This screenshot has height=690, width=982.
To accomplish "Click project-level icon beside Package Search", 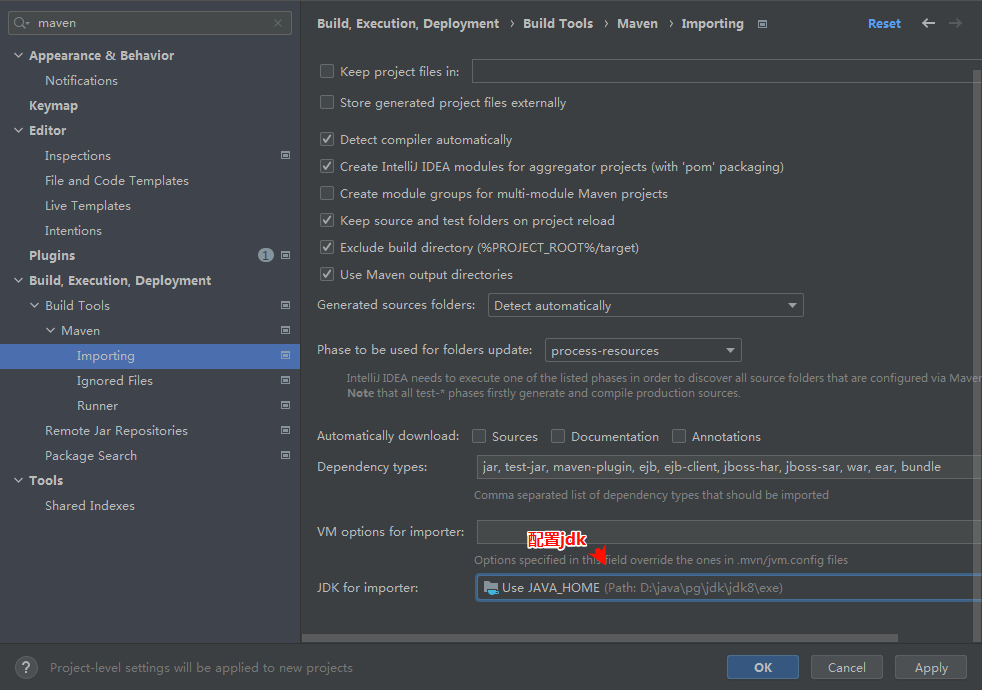I will coord(286,456).
